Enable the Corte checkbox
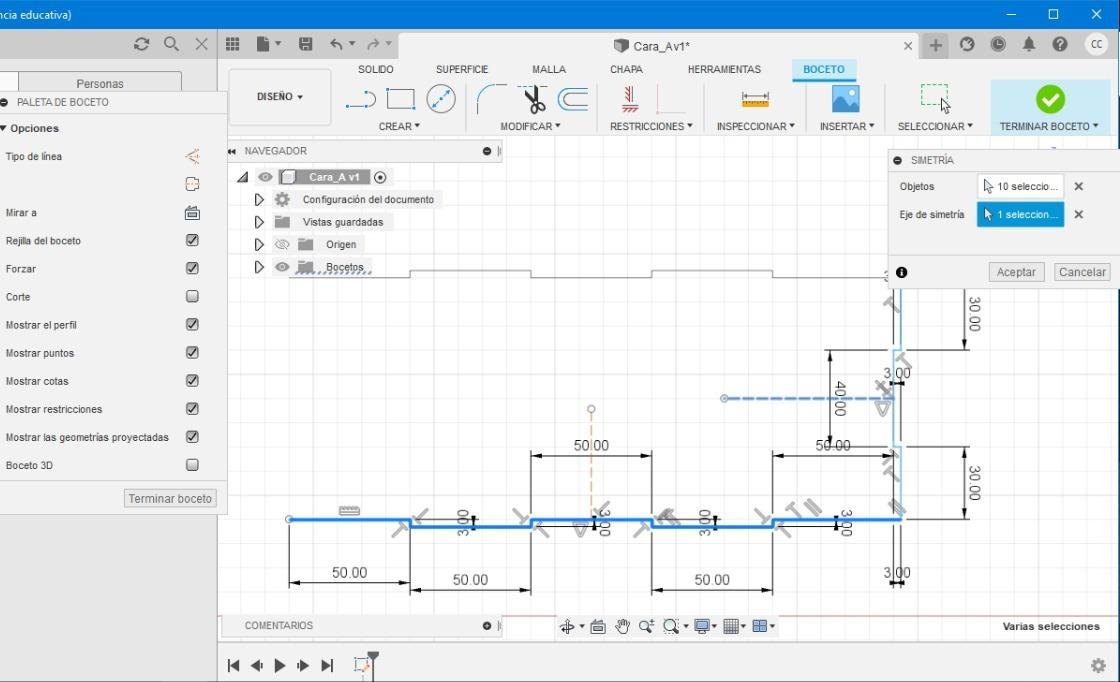 pos(192,296)
